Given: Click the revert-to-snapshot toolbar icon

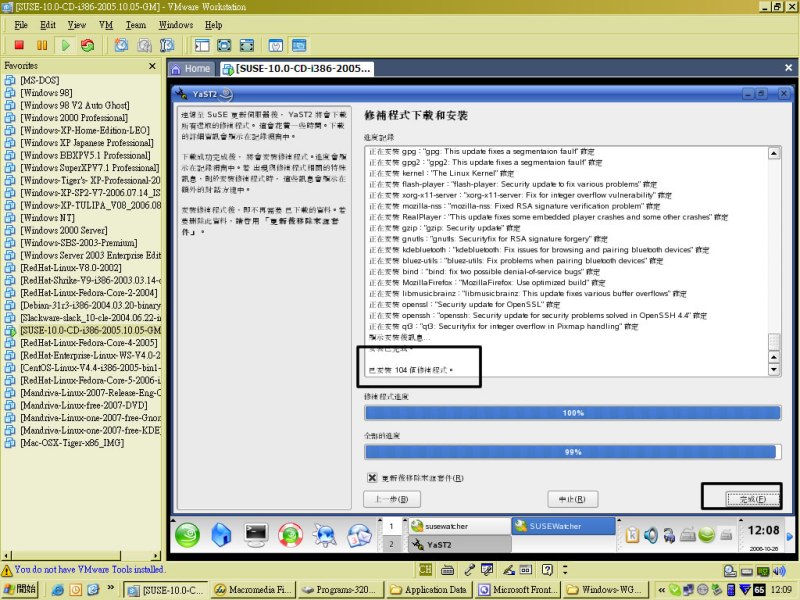Looking at the screenshot, I should pos(144,45).
